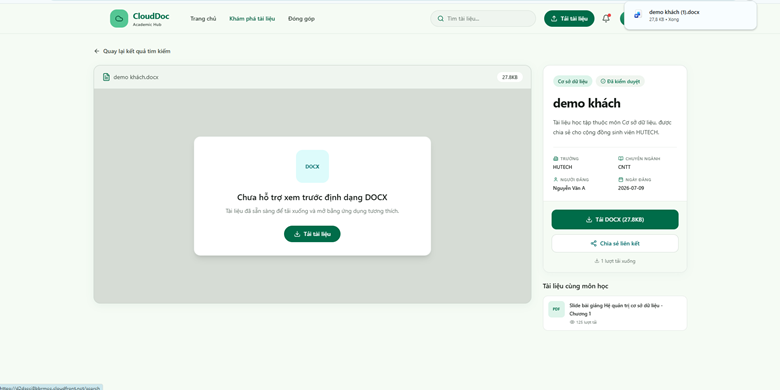This screenshot has width=780, height=390.
Task: Click the Nguyễn Văn A uploader name
Action: click(569, 188)
